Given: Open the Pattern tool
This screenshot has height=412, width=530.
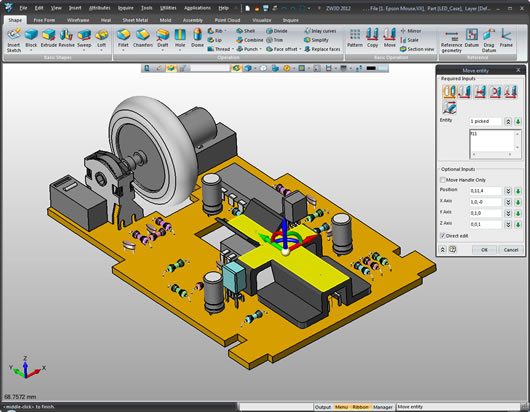Looking at the screenshot, I should 355,38.
